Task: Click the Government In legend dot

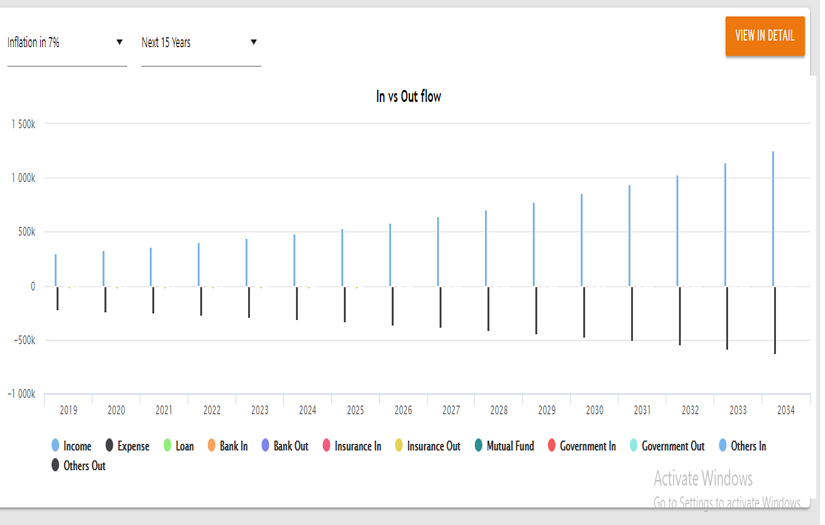Action: point(551,446)
